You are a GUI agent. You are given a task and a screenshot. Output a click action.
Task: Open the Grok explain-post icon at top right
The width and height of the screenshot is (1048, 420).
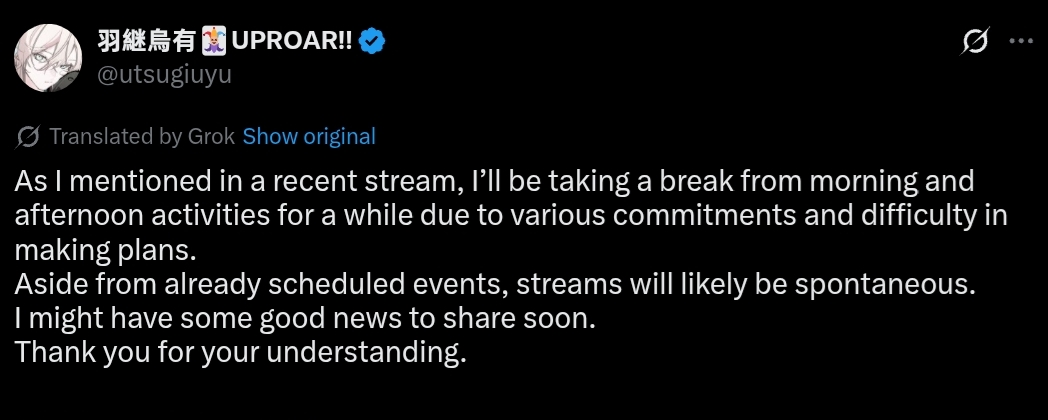[975, 42]
